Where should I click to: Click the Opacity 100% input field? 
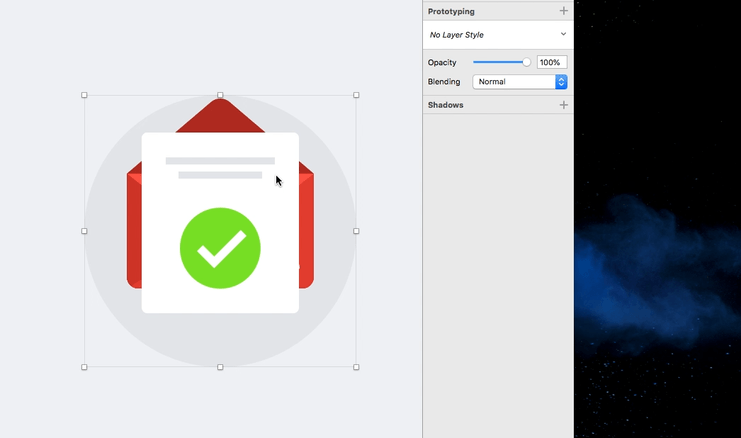[x=552, y=62]
